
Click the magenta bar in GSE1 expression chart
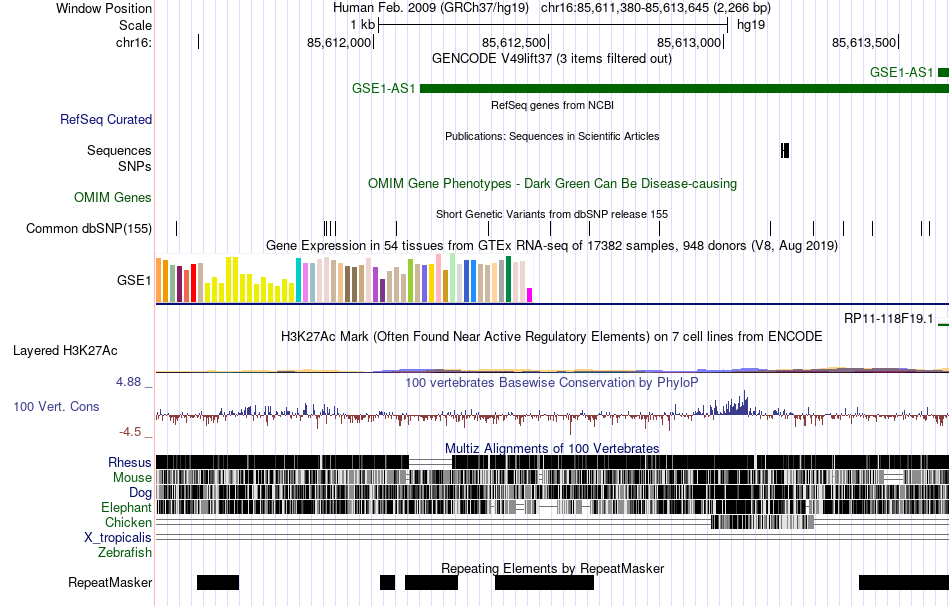[529, 295]
